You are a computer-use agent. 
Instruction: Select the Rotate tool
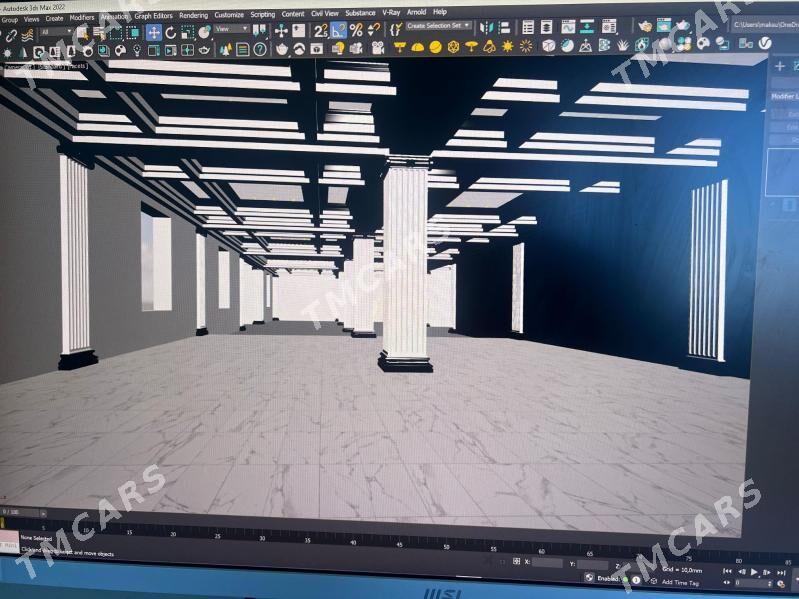pos(171,33)
